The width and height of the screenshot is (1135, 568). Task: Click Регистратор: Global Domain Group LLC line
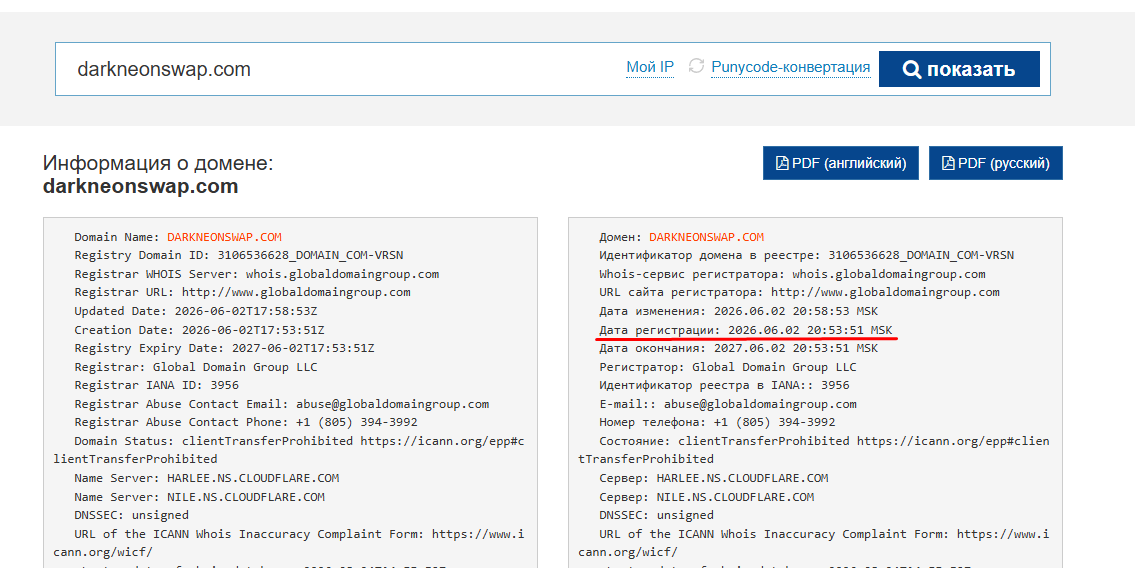click(x=727, y=367)
